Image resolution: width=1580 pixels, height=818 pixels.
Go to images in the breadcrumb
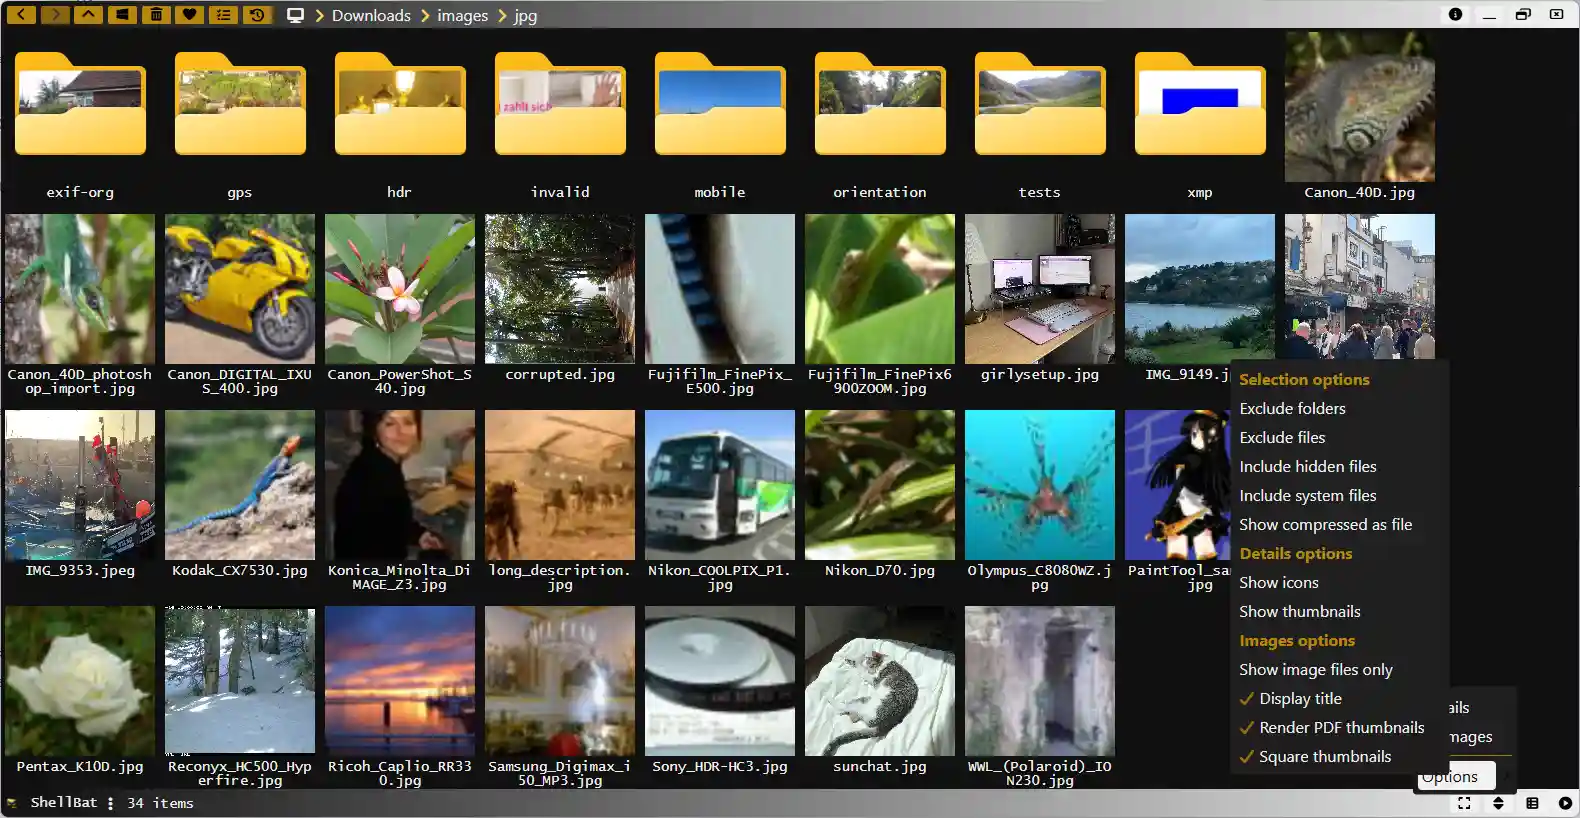(462, 15)
